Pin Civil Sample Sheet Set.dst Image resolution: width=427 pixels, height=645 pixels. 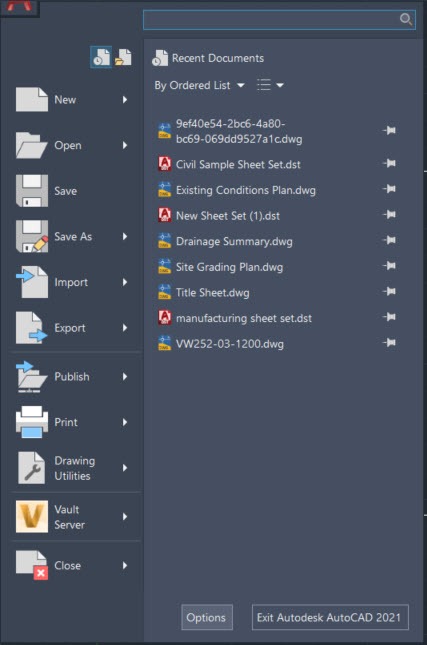(389, 163)
